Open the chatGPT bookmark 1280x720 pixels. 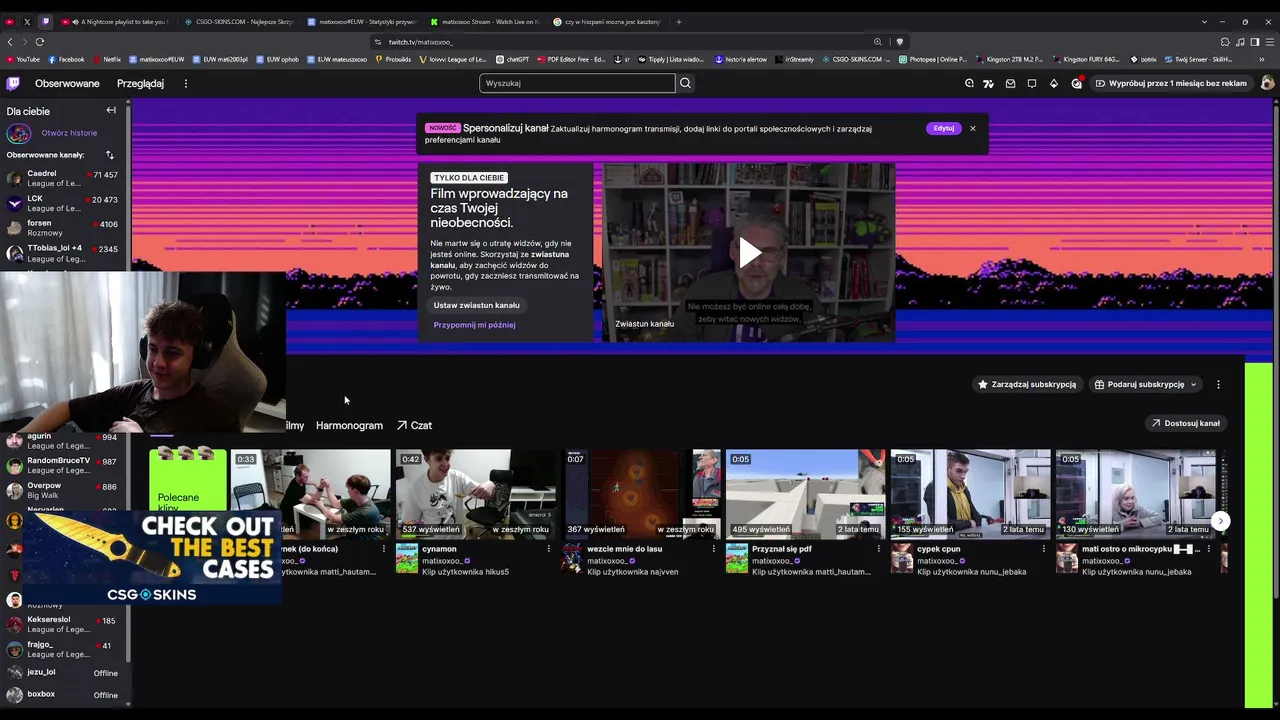tap(512, 59)
